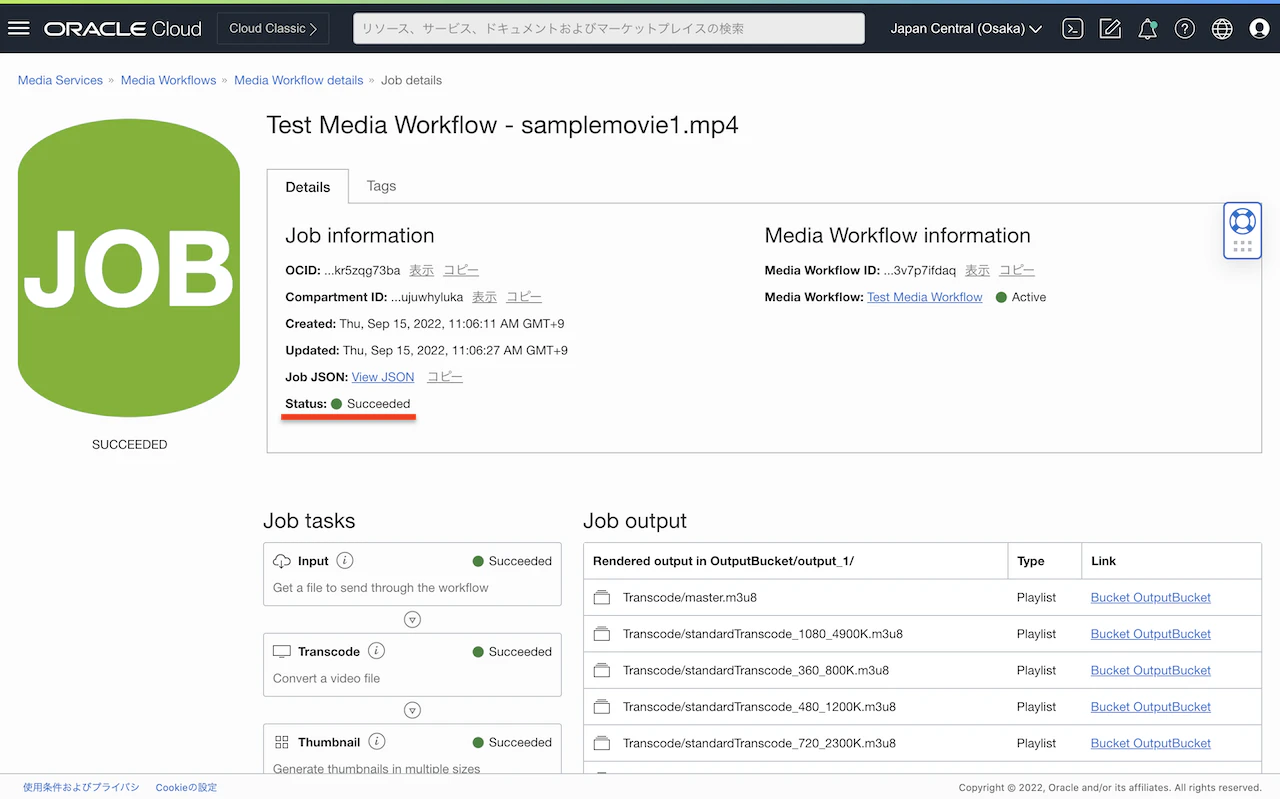Viewport: 1280px width, 799px height.
Task: Click bucket icon for standardTranscode_720_2300K.m3u8
Action: [602, 743]
